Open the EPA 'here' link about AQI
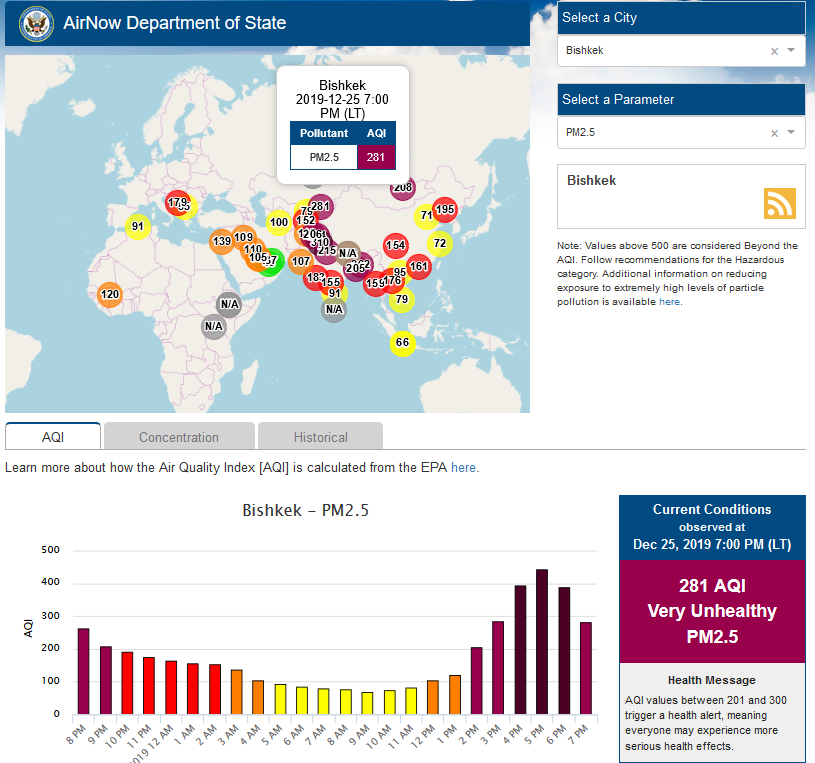The width and height of the screenshot is (815, 763). (464, 467)
